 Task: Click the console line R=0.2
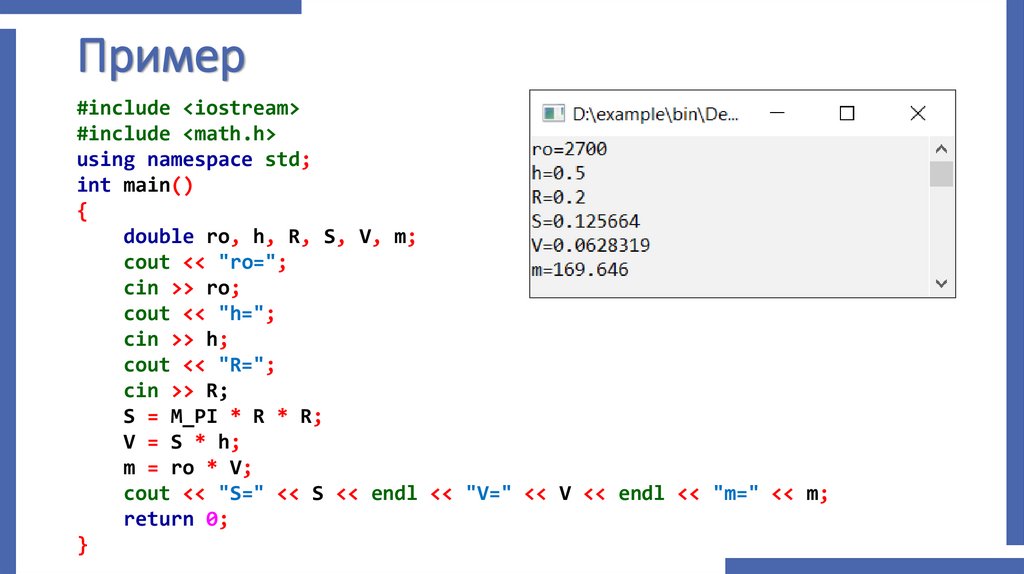558,197
